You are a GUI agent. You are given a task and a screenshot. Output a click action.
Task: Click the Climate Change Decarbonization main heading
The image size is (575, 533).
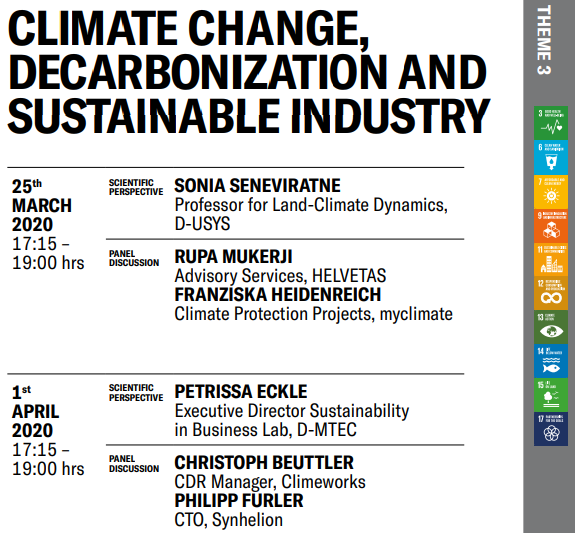249,72
